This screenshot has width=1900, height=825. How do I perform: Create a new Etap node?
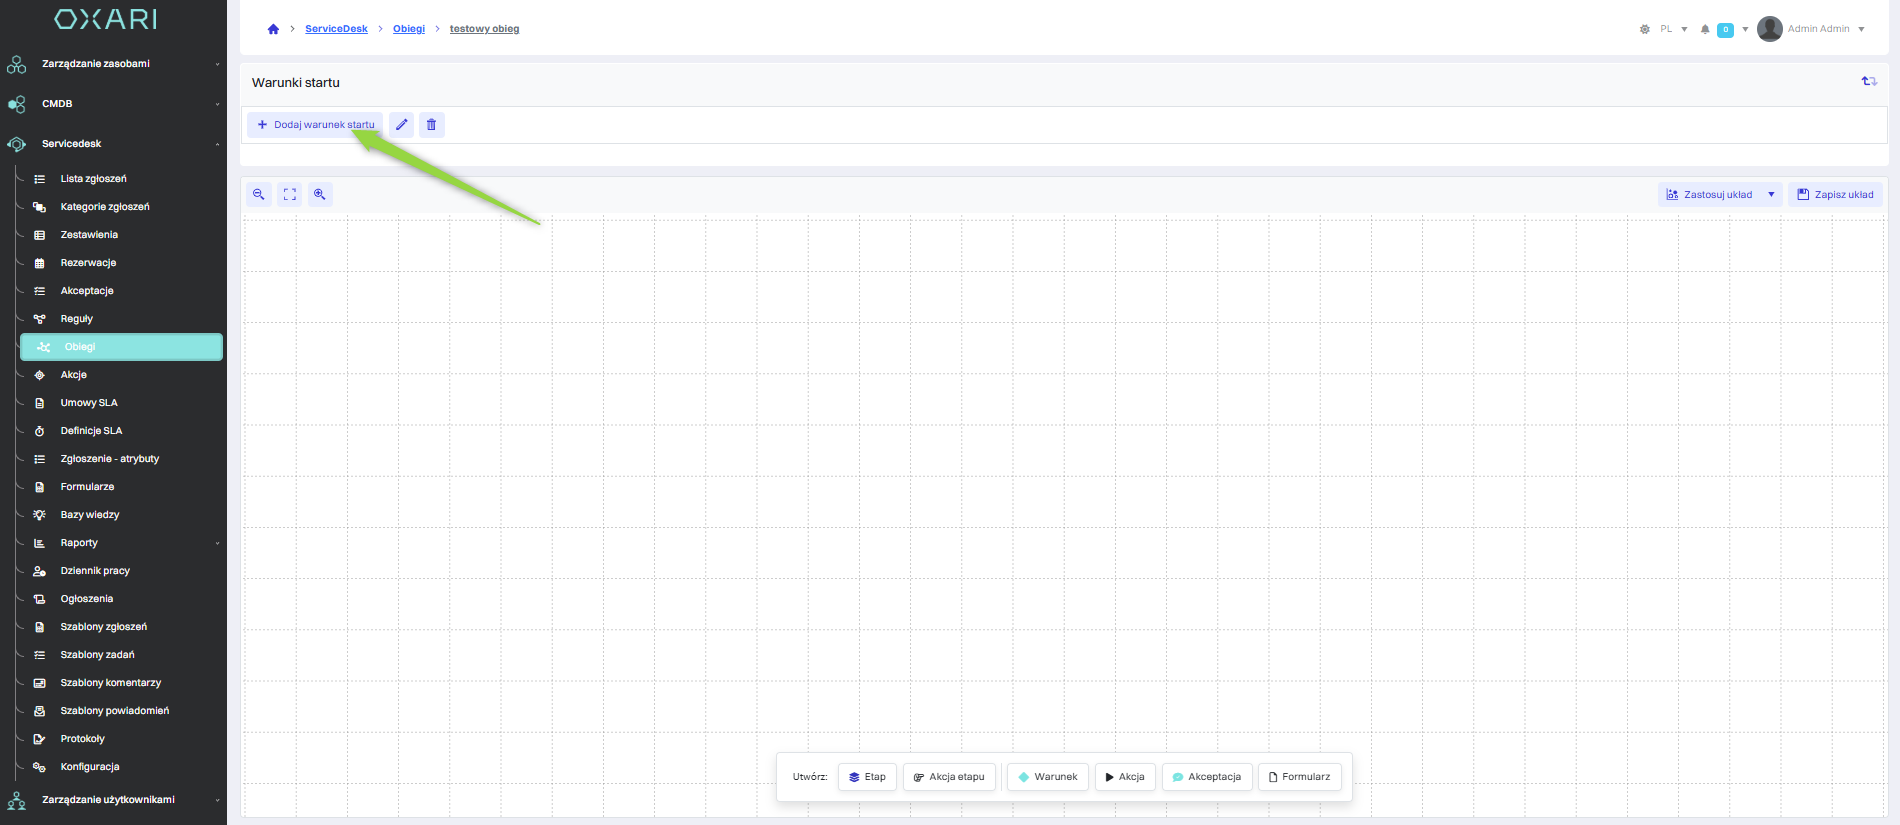pos(867,777)
